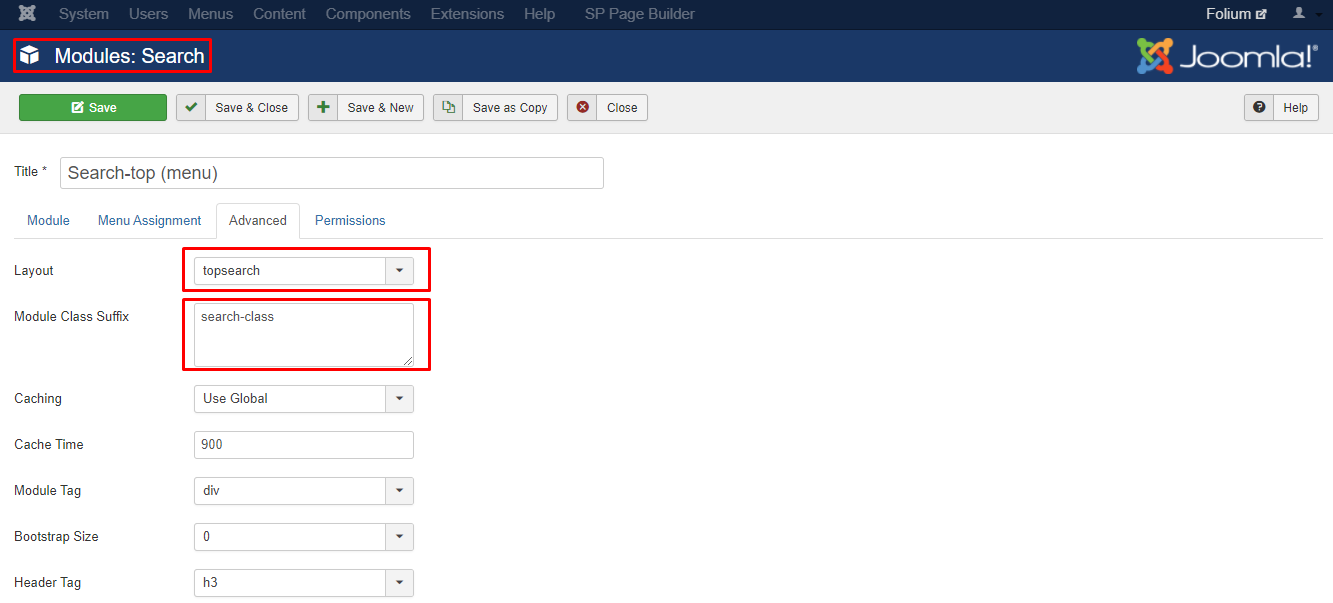Click the Help toolbar button label

(1296, 108)
